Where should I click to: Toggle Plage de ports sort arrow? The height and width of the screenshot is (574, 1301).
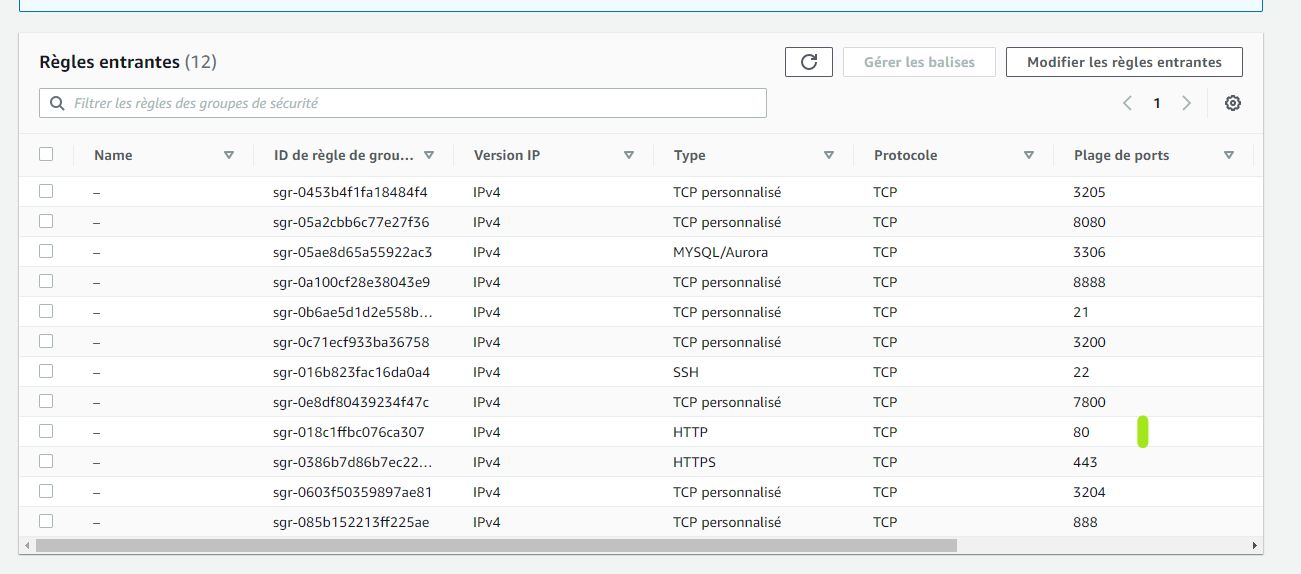[1229, 155]
